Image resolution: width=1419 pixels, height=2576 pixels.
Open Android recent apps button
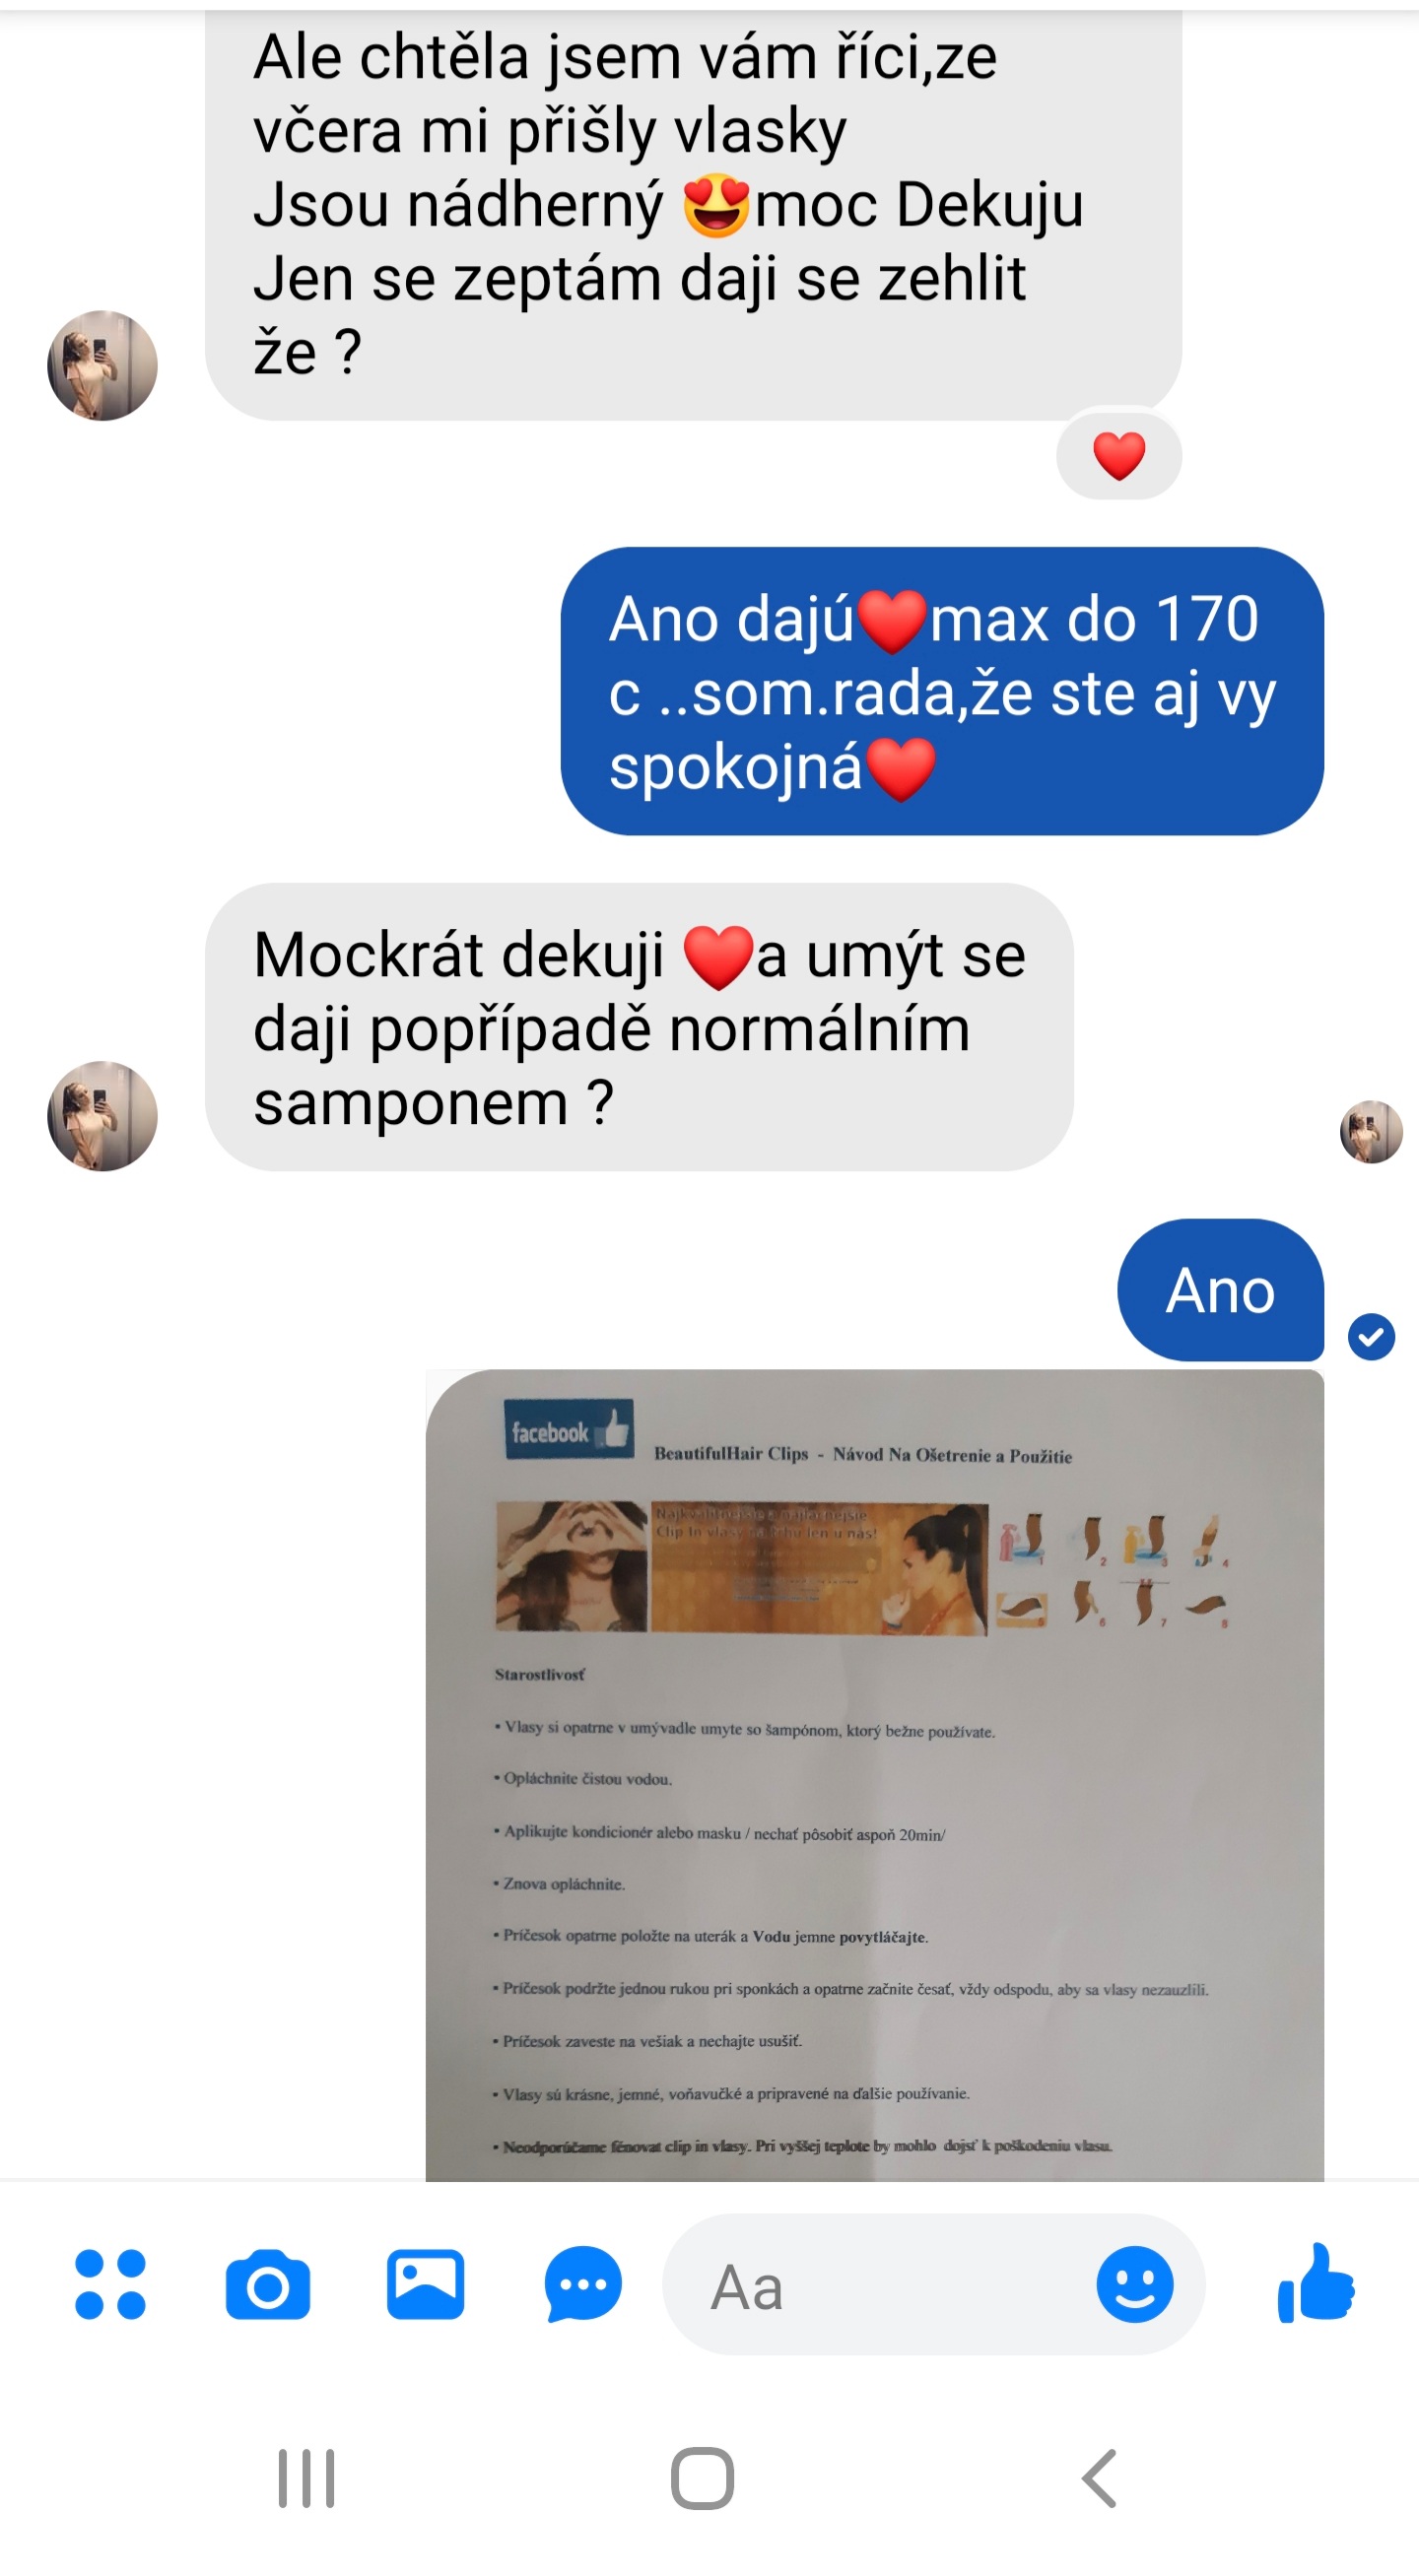[306, 2479]
